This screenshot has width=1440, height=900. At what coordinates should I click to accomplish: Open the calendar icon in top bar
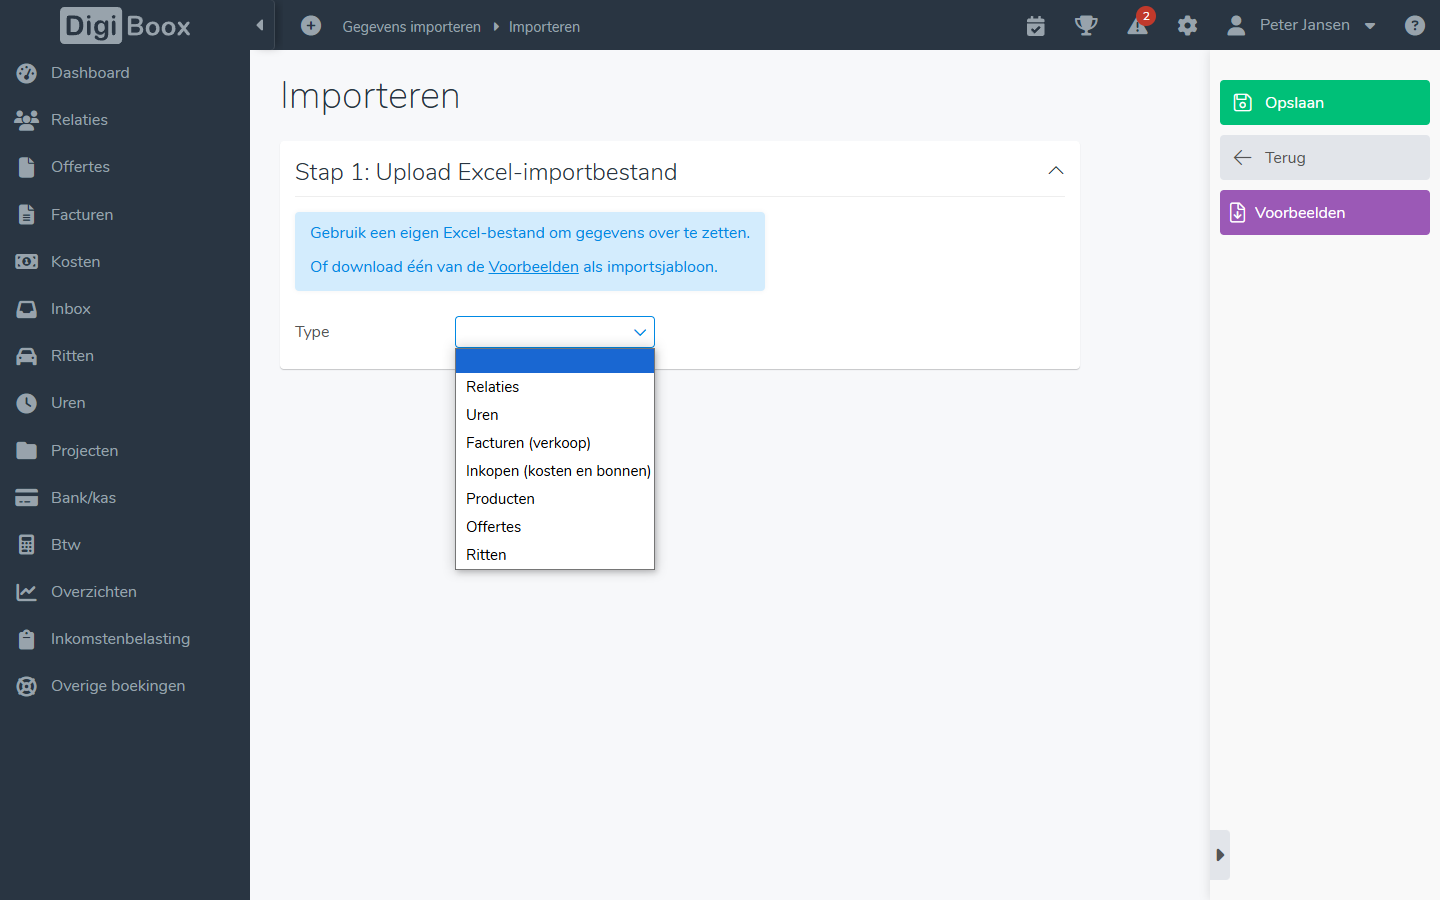[1036, 26]
